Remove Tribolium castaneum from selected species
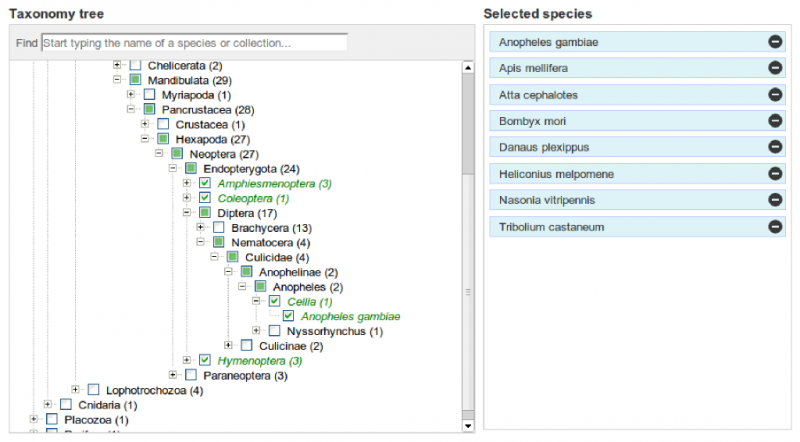The image size is (800, 442). pos(775,227)
